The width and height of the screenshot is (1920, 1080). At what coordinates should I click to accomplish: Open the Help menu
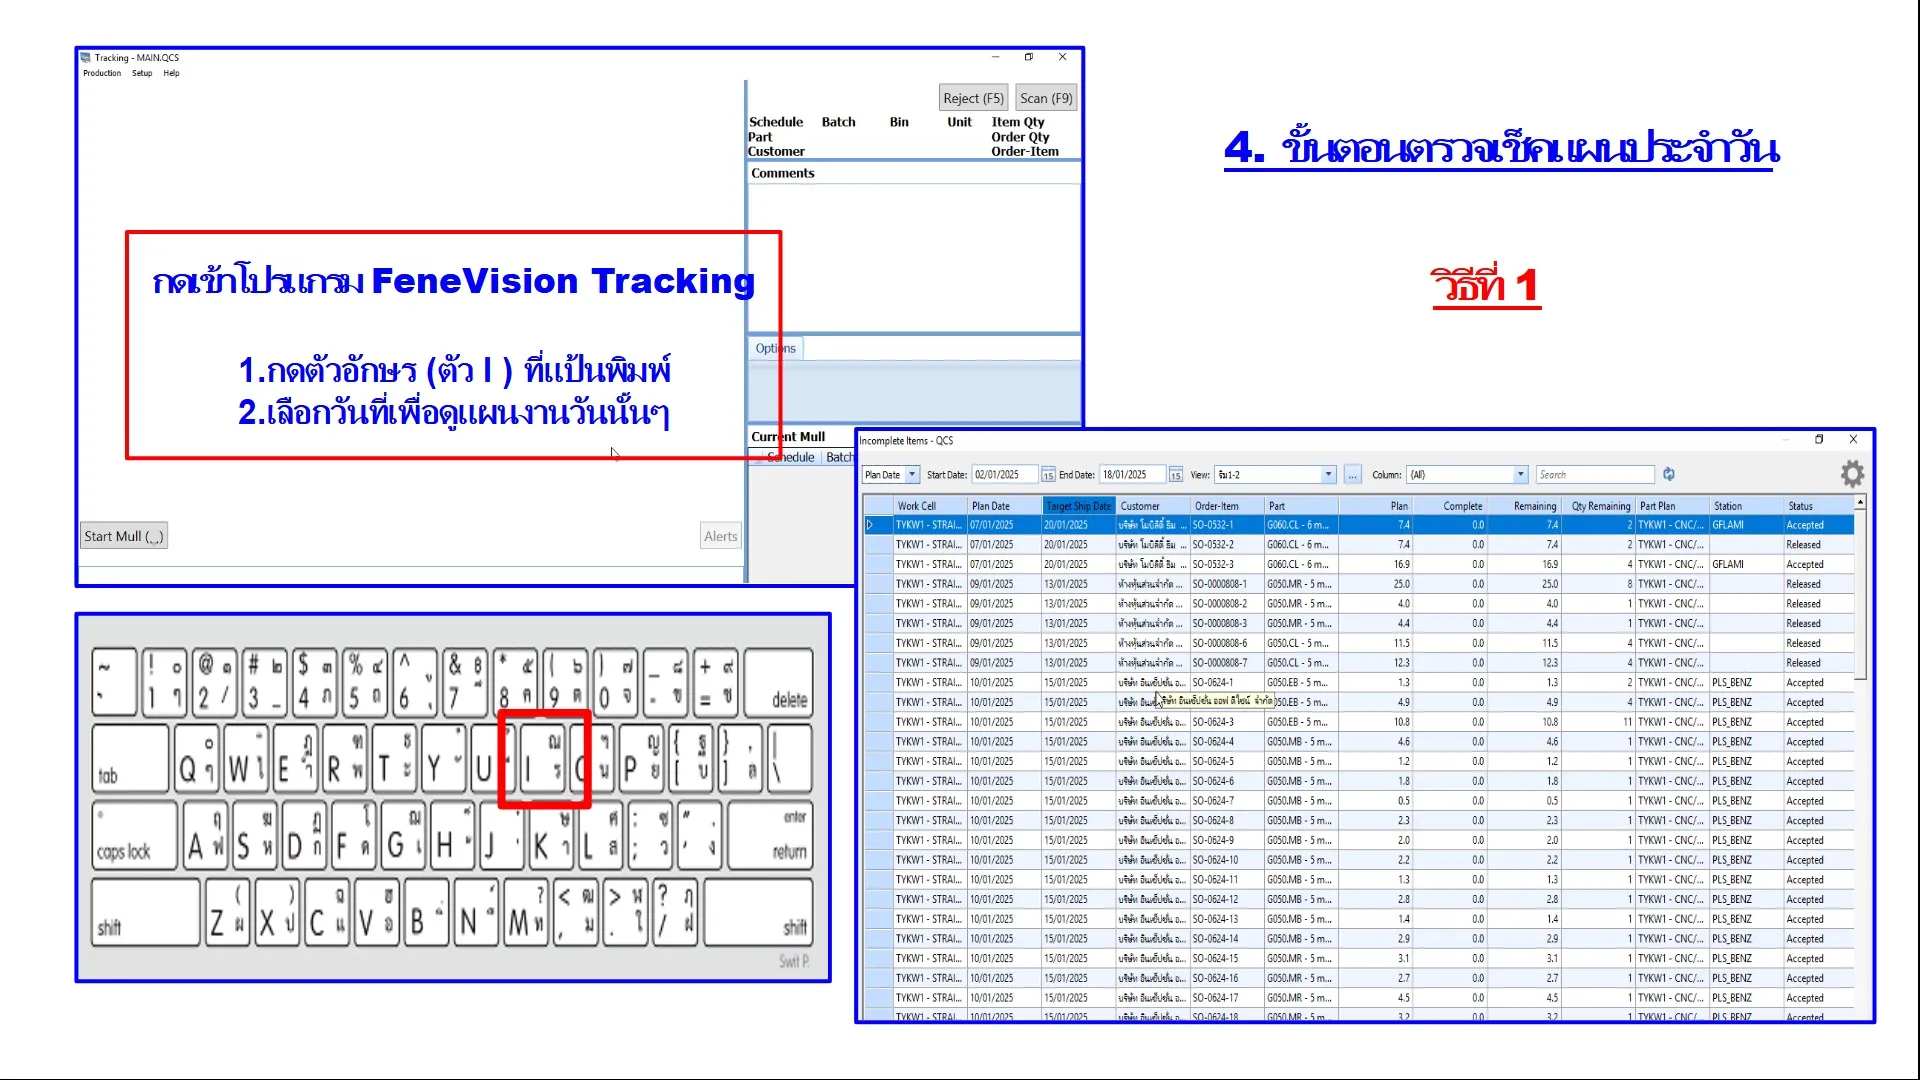coord(172,73)
